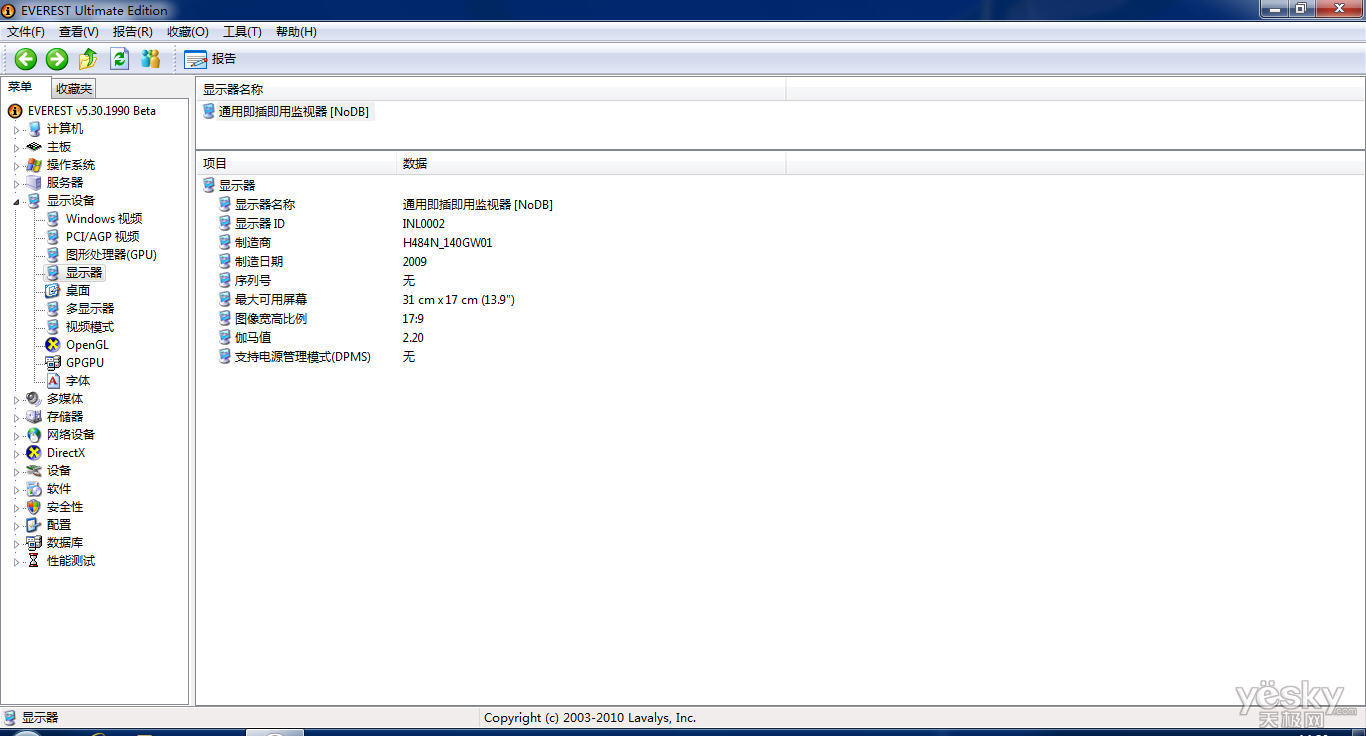Open 视频模式 tree item
This screenshot has height=736, width=1366.
90,327
